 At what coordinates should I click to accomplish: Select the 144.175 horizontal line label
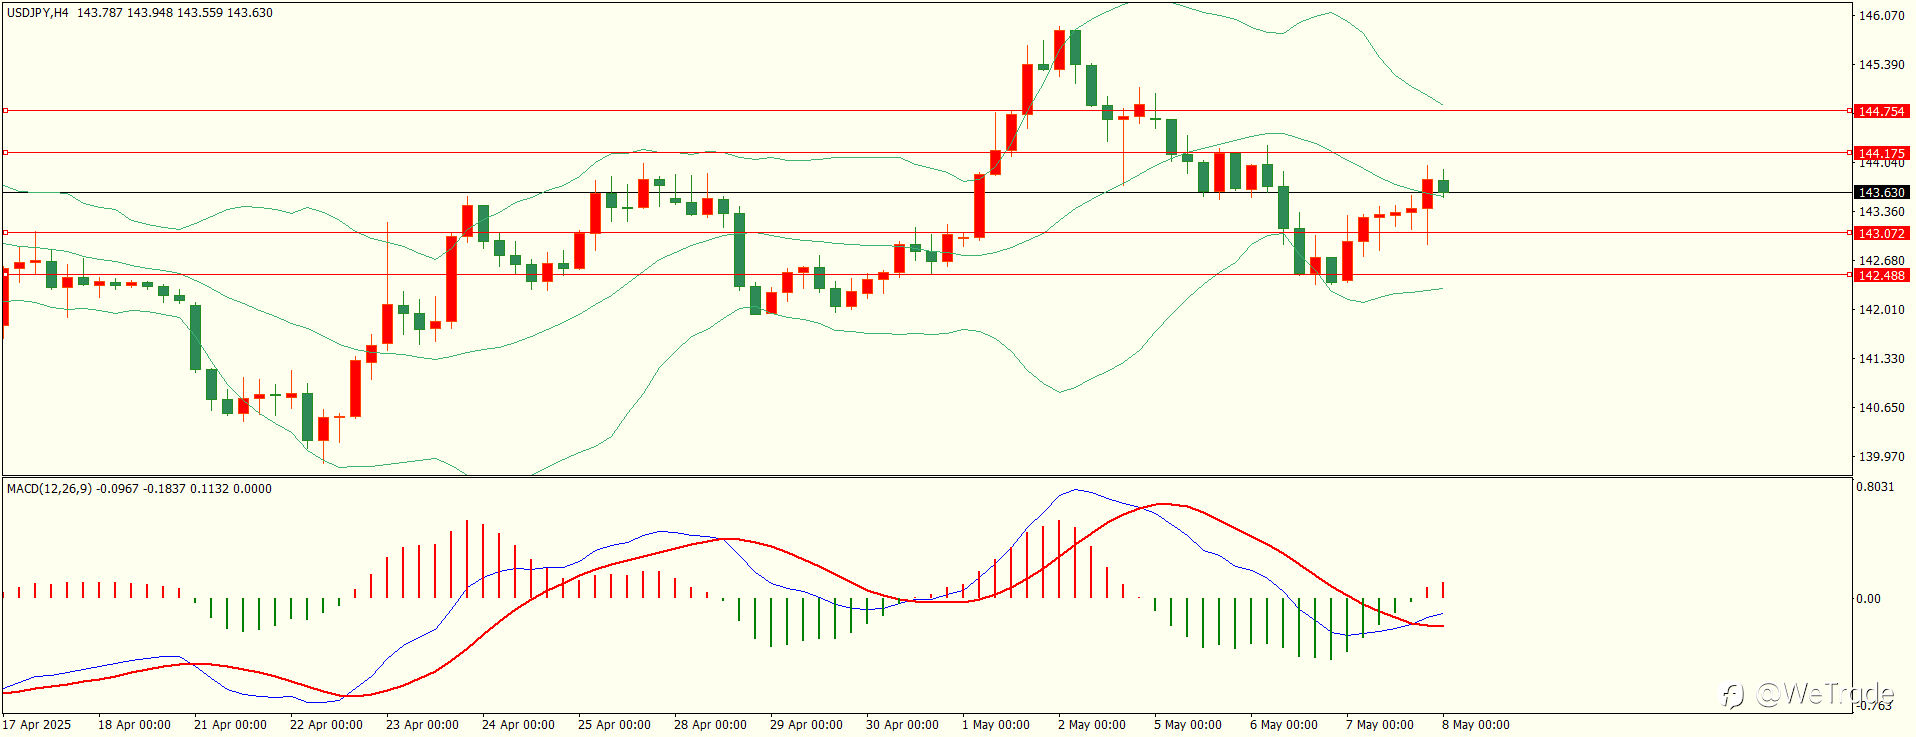[x=1881, y=153]
